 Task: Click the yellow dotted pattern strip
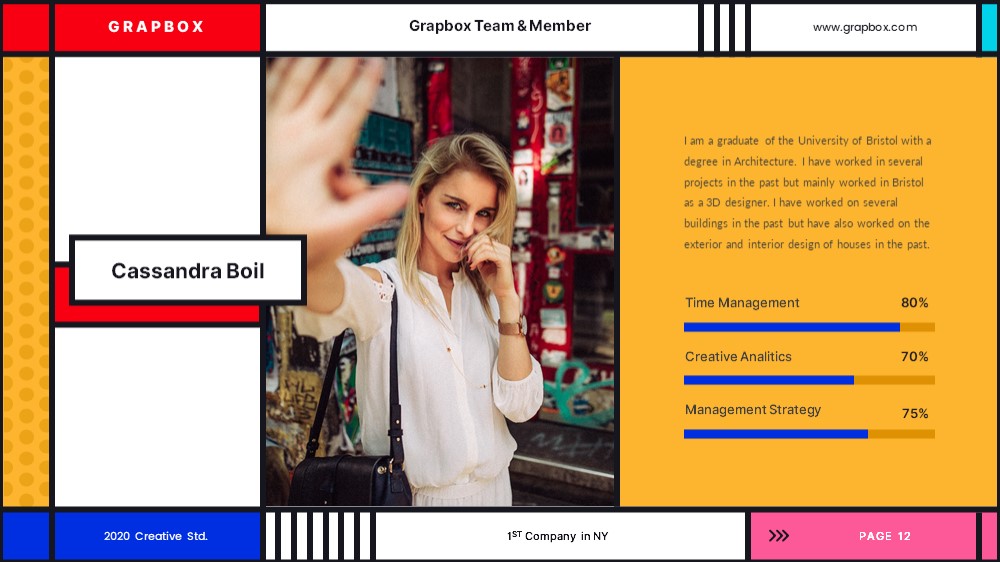coord(26,281)
